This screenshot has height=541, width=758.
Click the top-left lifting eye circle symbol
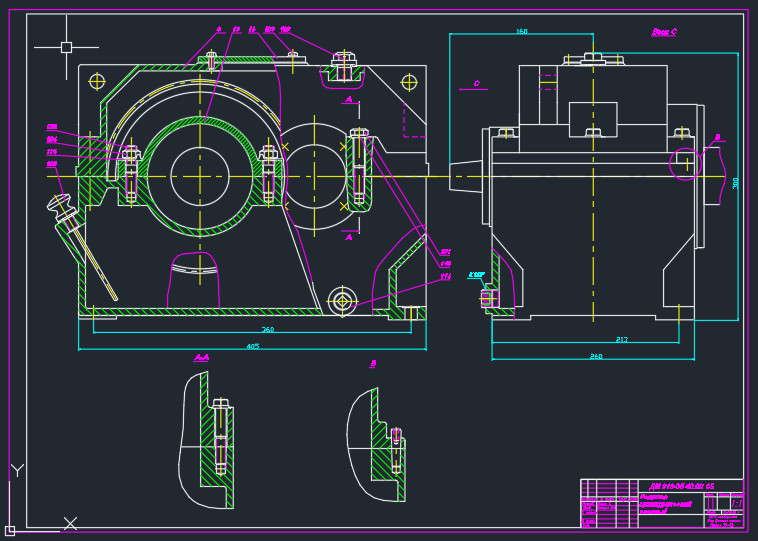coord(97,81)
